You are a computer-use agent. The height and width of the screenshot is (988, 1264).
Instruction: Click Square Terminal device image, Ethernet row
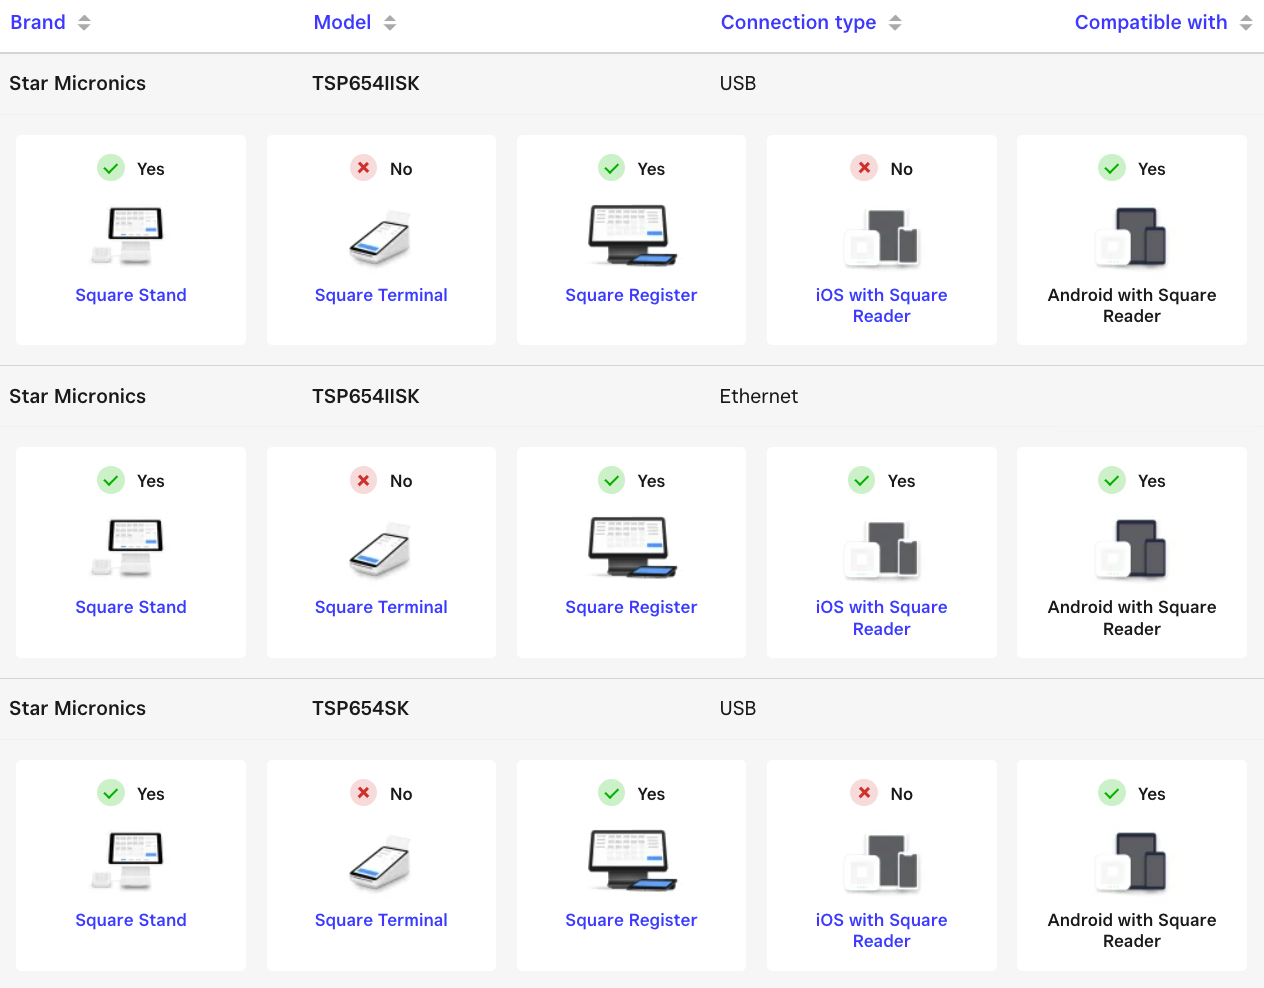pos(381,550)
